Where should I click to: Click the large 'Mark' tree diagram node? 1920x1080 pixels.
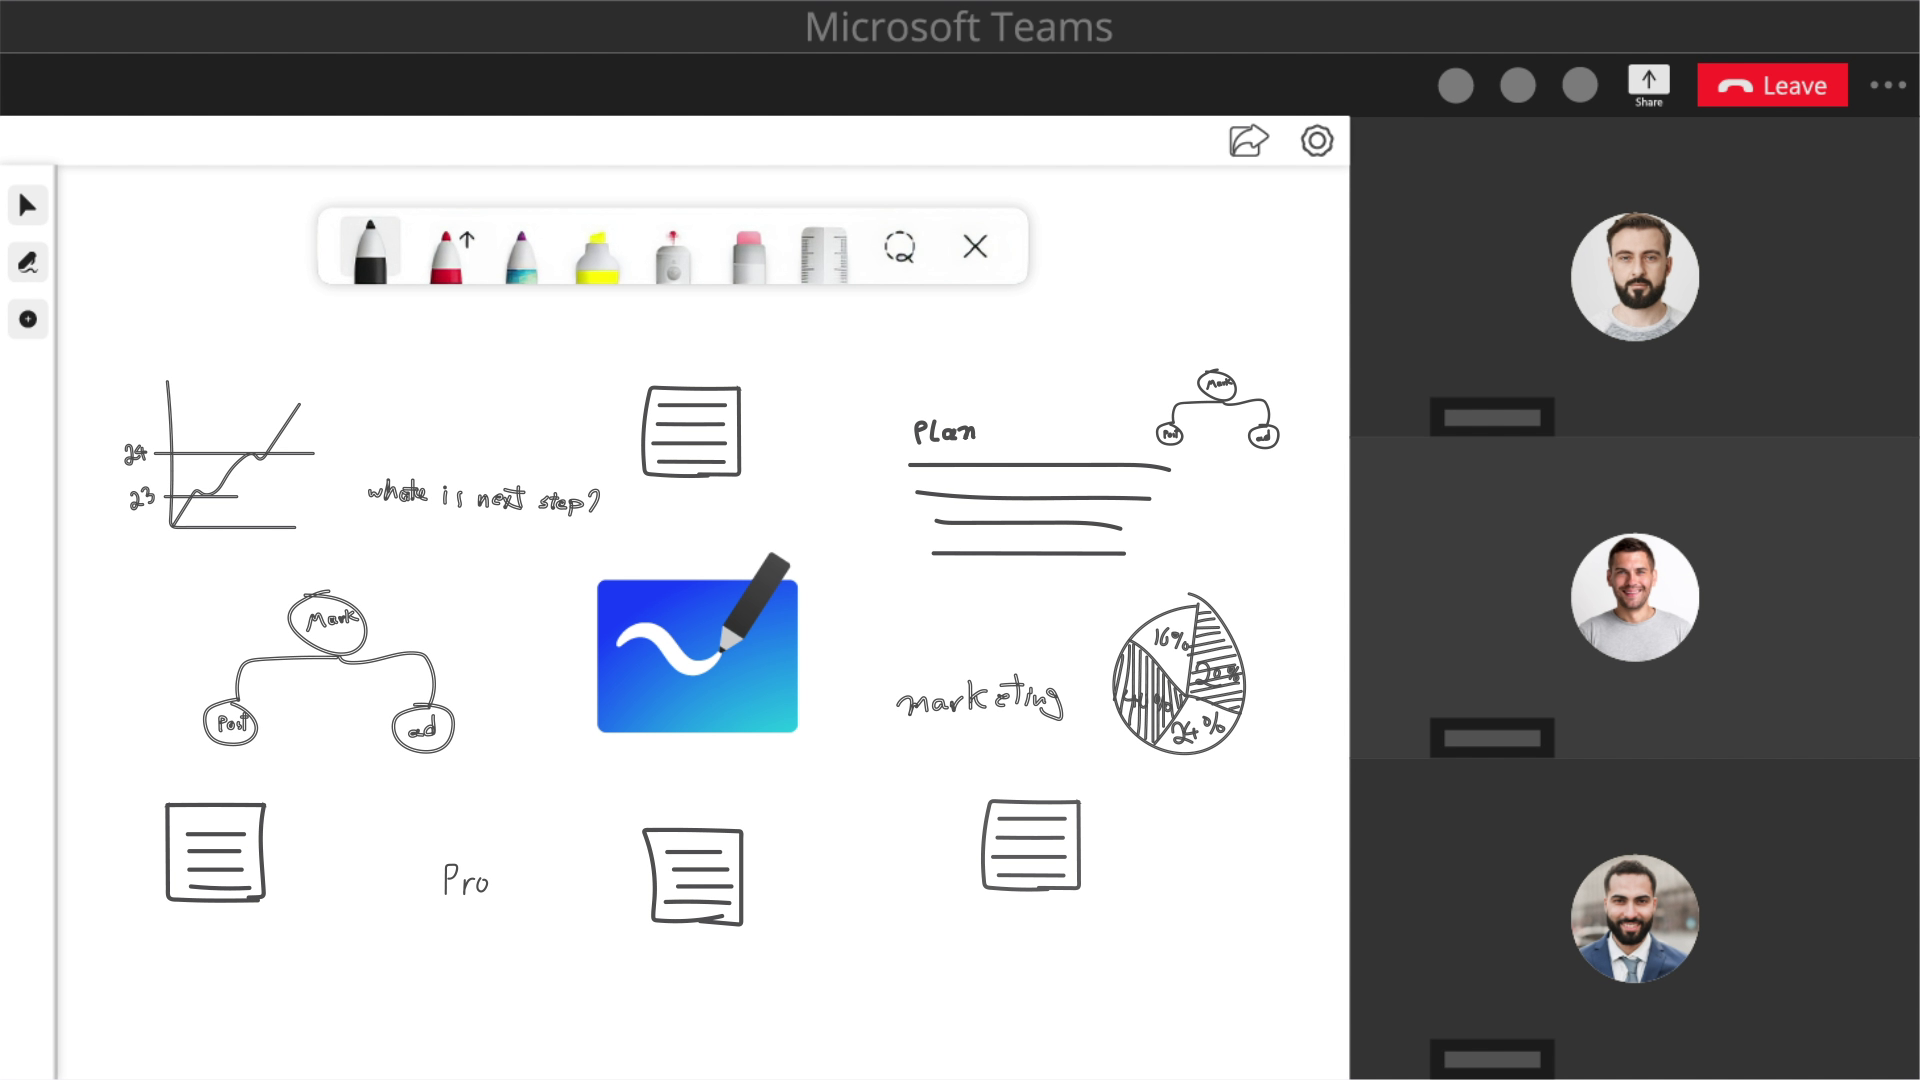click(x=327, y=623)
